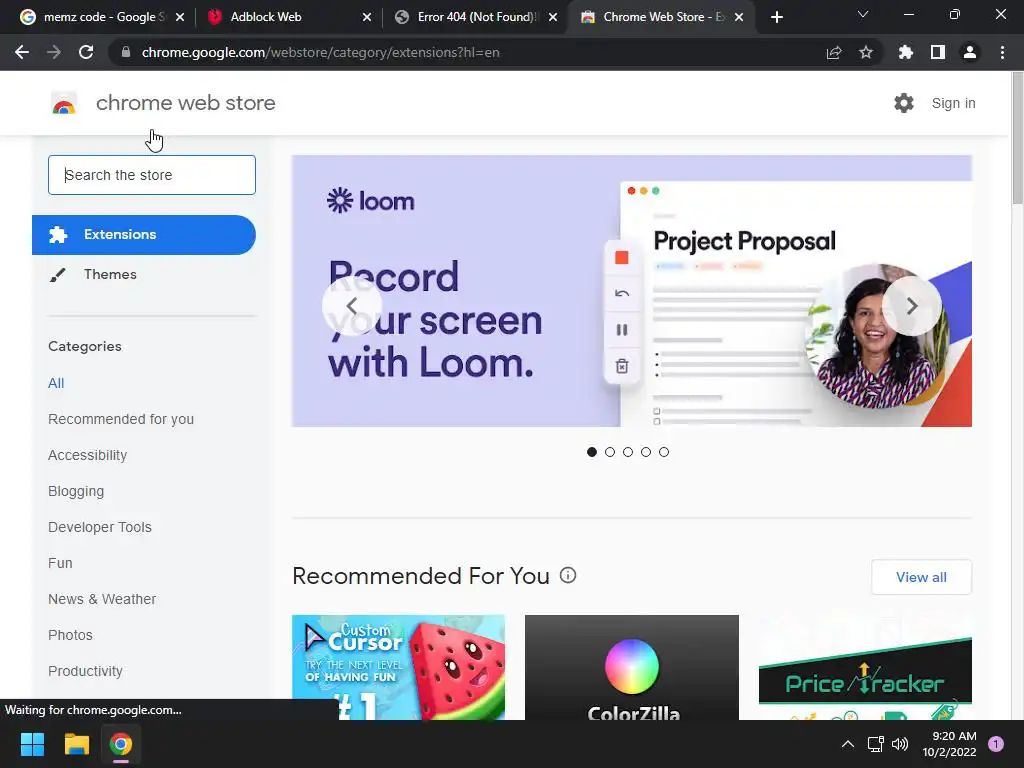Select second carousel dot indicator

point(610,452)
